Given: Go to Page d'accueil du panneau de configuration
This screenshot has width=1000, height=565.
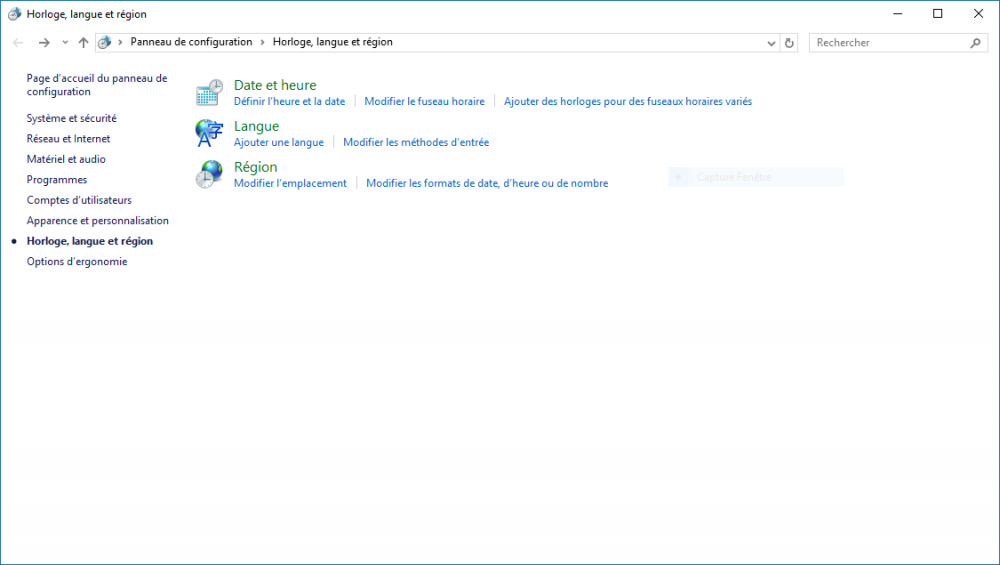Looking at the screenshot, I should 97,85.
